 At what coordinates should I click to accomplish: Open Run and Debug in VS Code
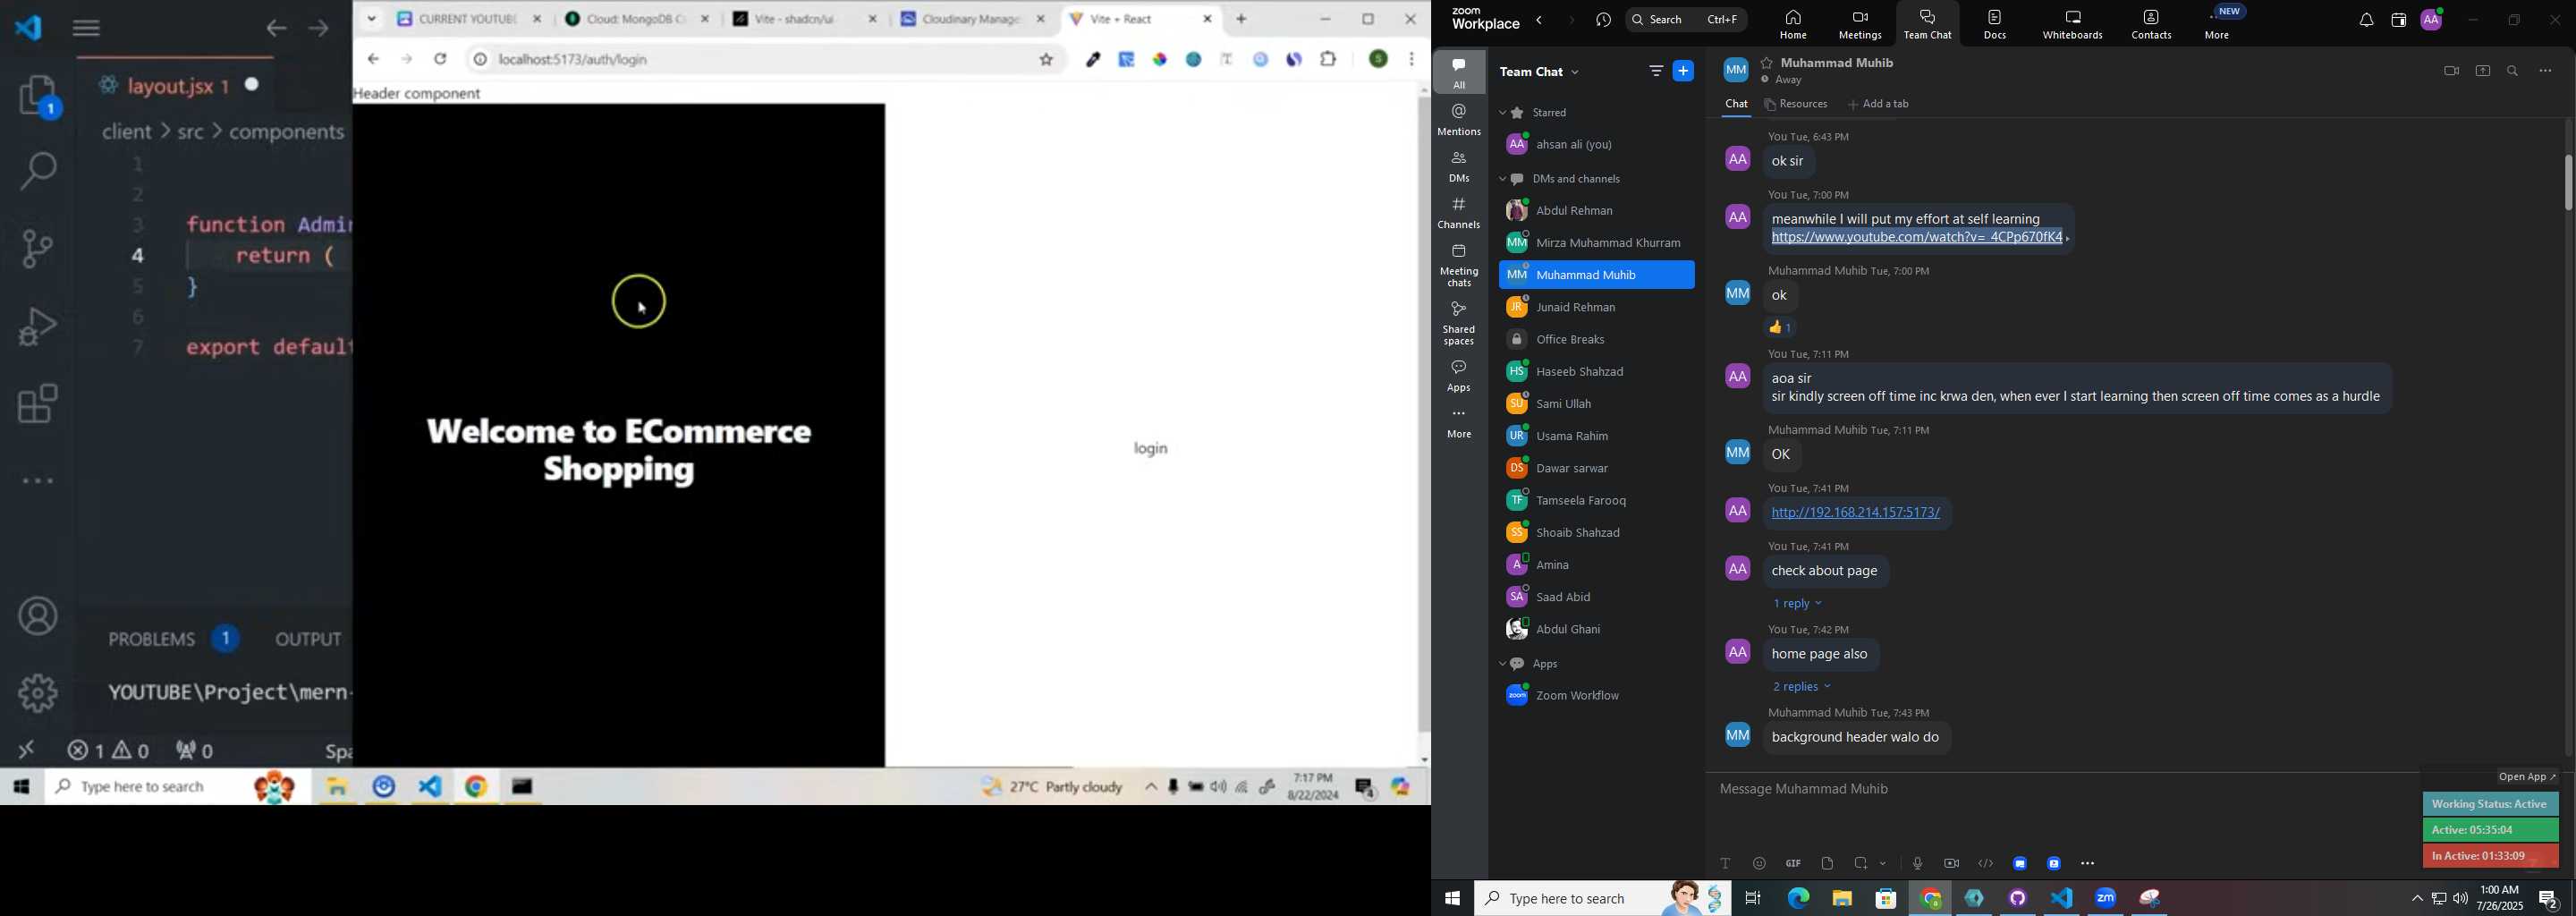click(x=38, y=326)
